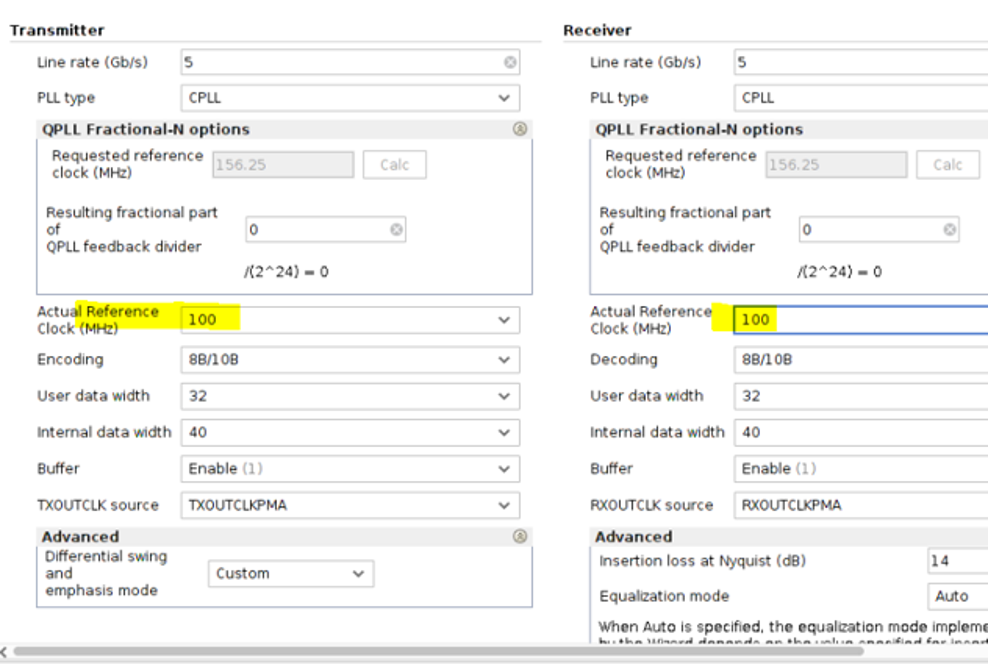Open Receiver User data width dropdown
988x664 pixels.
point(861,396)
